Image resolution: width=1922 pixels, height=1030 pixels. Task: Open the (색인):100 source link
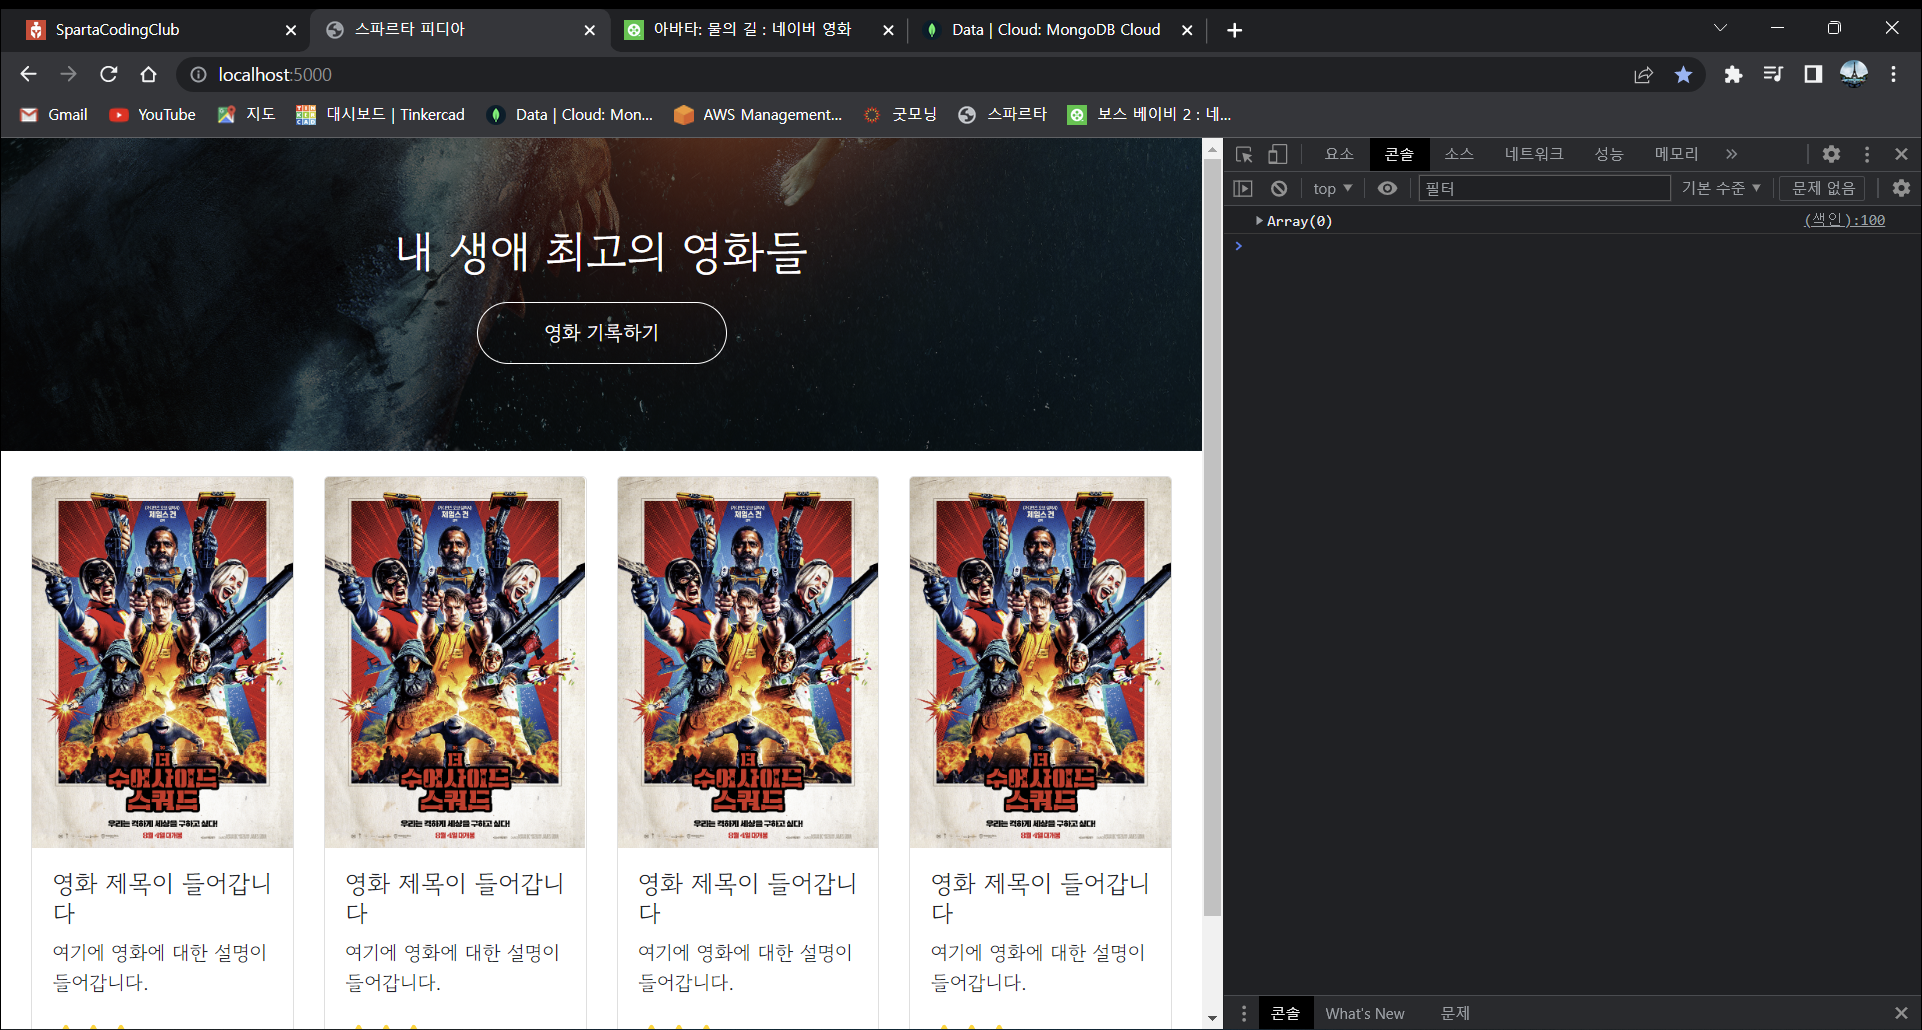click(1844, 220)
